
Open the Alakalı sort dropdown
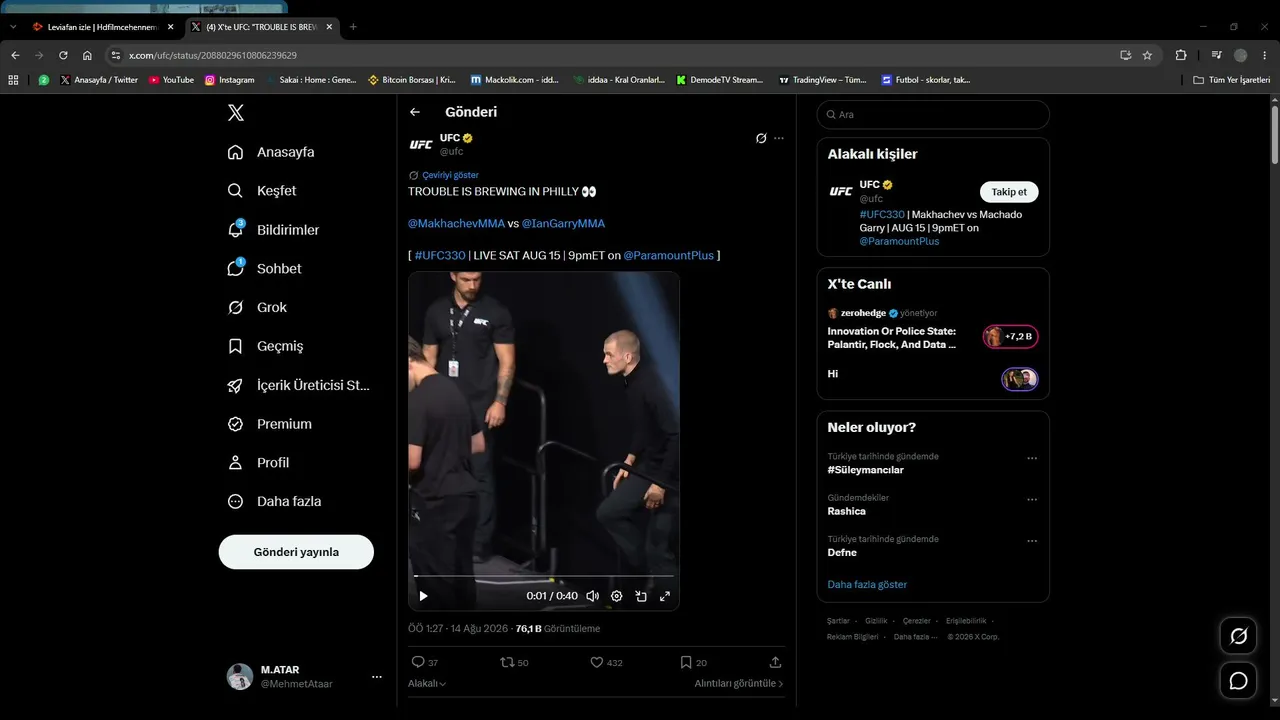tap(427, 684)
